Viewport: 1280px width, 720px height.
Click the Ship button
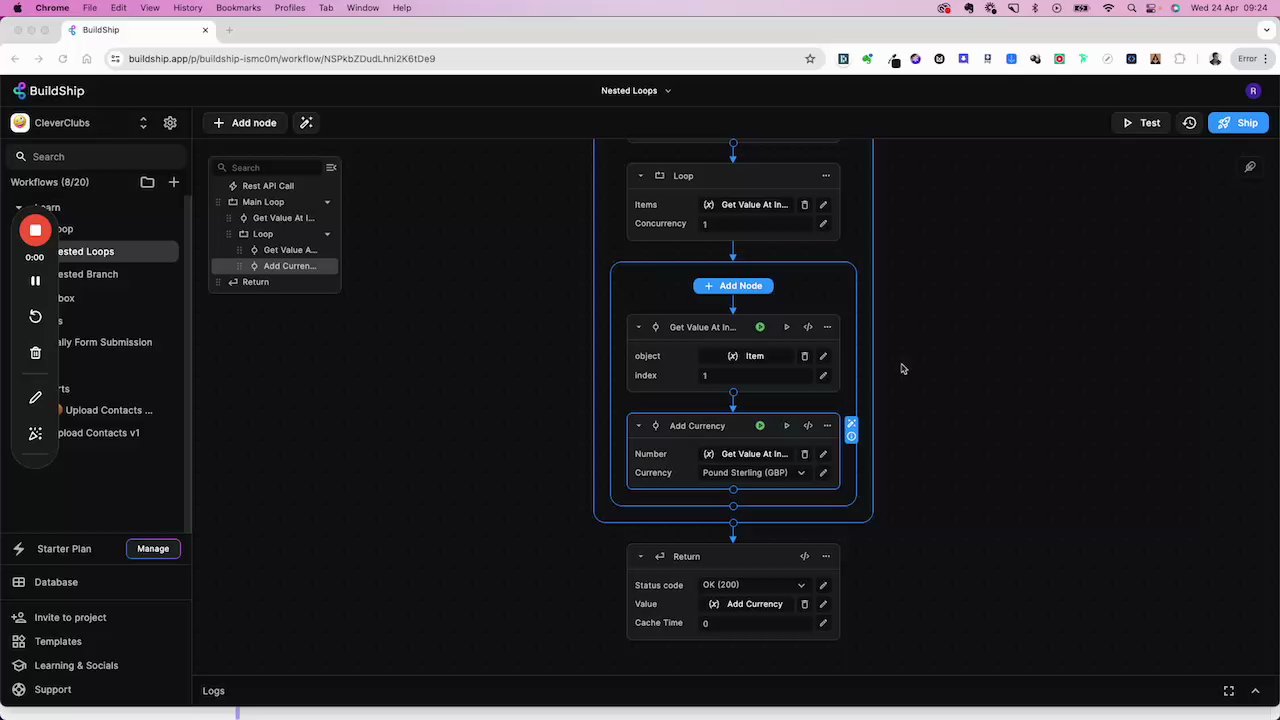(1238, 122)
